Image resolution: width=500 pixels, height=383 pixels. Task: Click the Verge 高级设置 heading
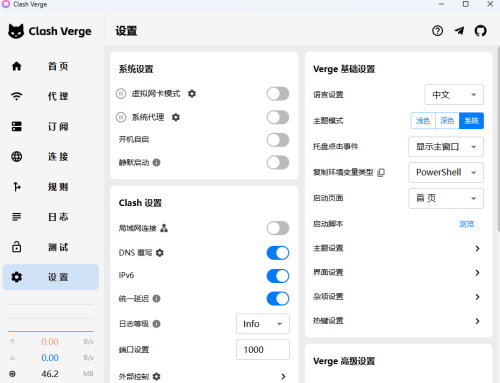(344, 361)
